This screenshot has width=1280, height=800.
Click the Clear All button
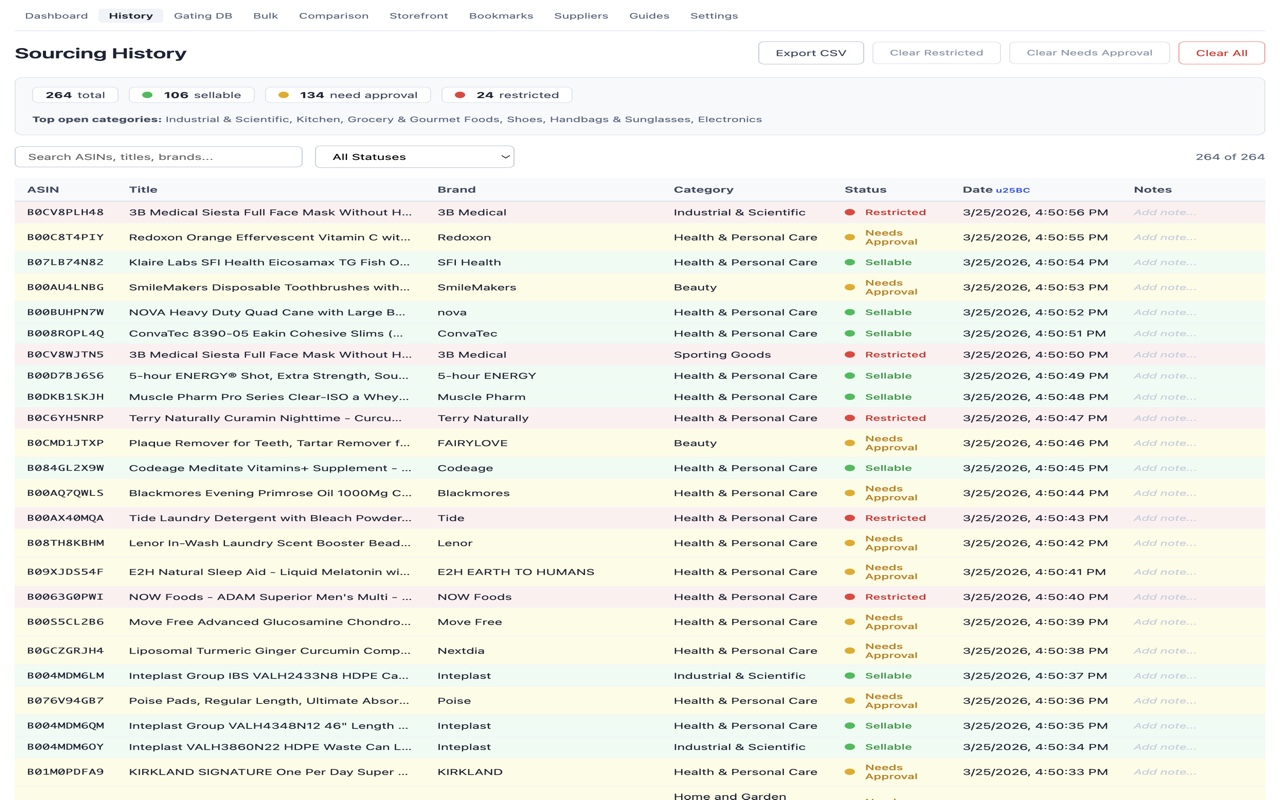[1222, 53]
